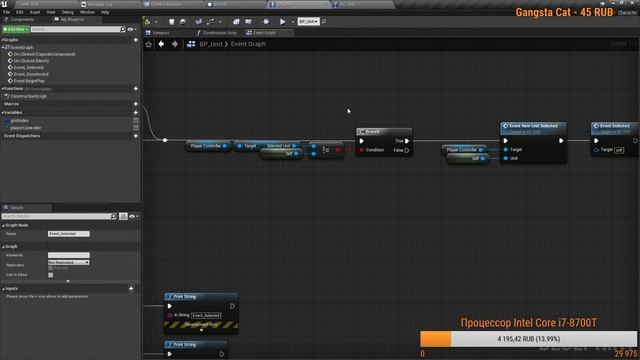This screenshot has height=360, width=640.
Task: Add input parameter with Inputs plus
Action: point(131,289)
